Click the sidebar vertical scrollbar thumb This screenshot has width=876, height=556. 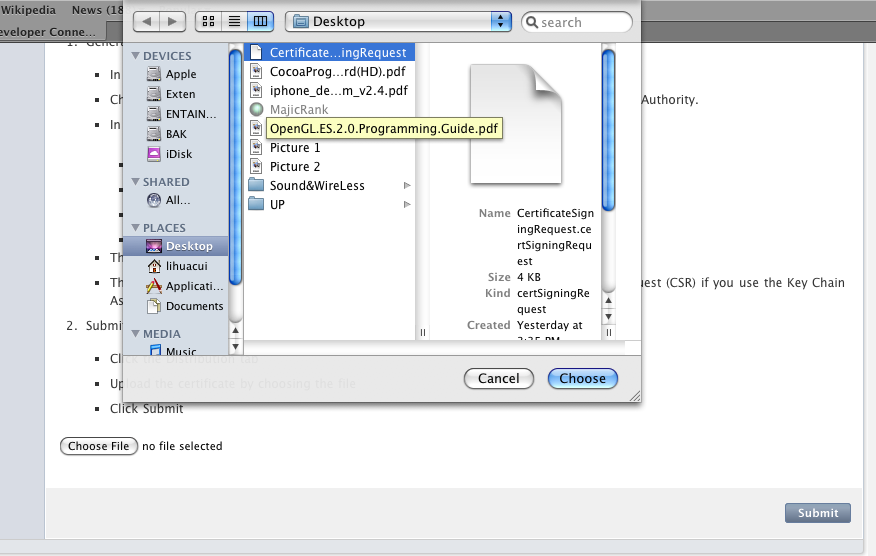(x=236, y=167)
